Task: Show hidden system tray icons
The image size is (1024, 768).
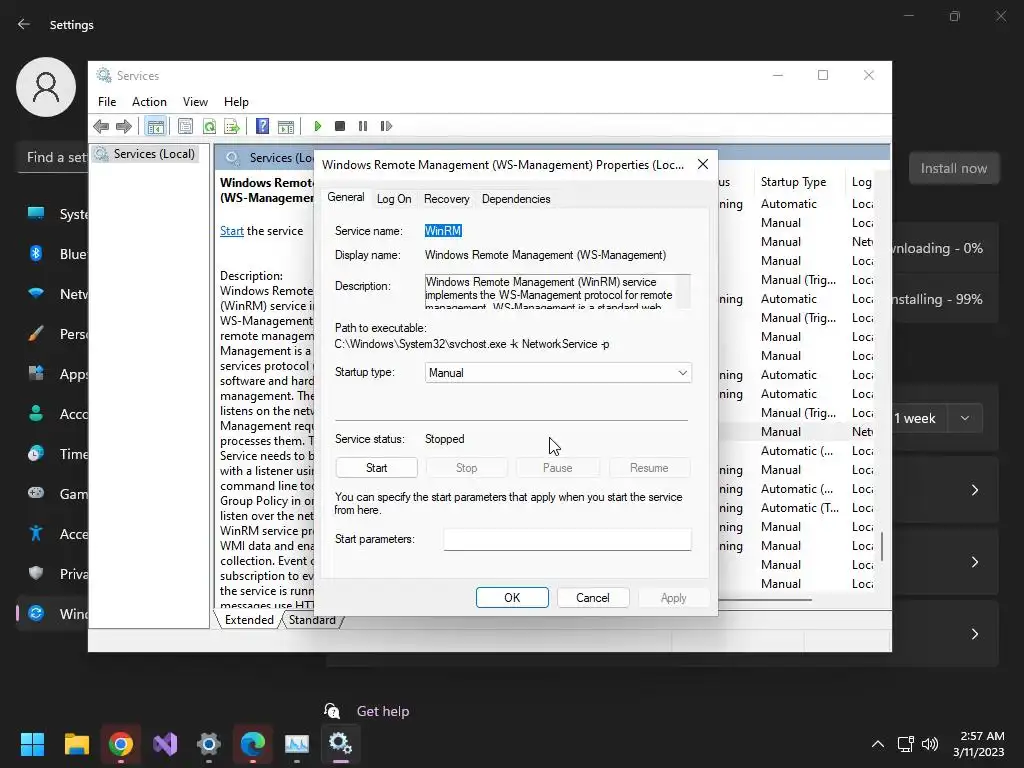Action: [x=878, y=744]
